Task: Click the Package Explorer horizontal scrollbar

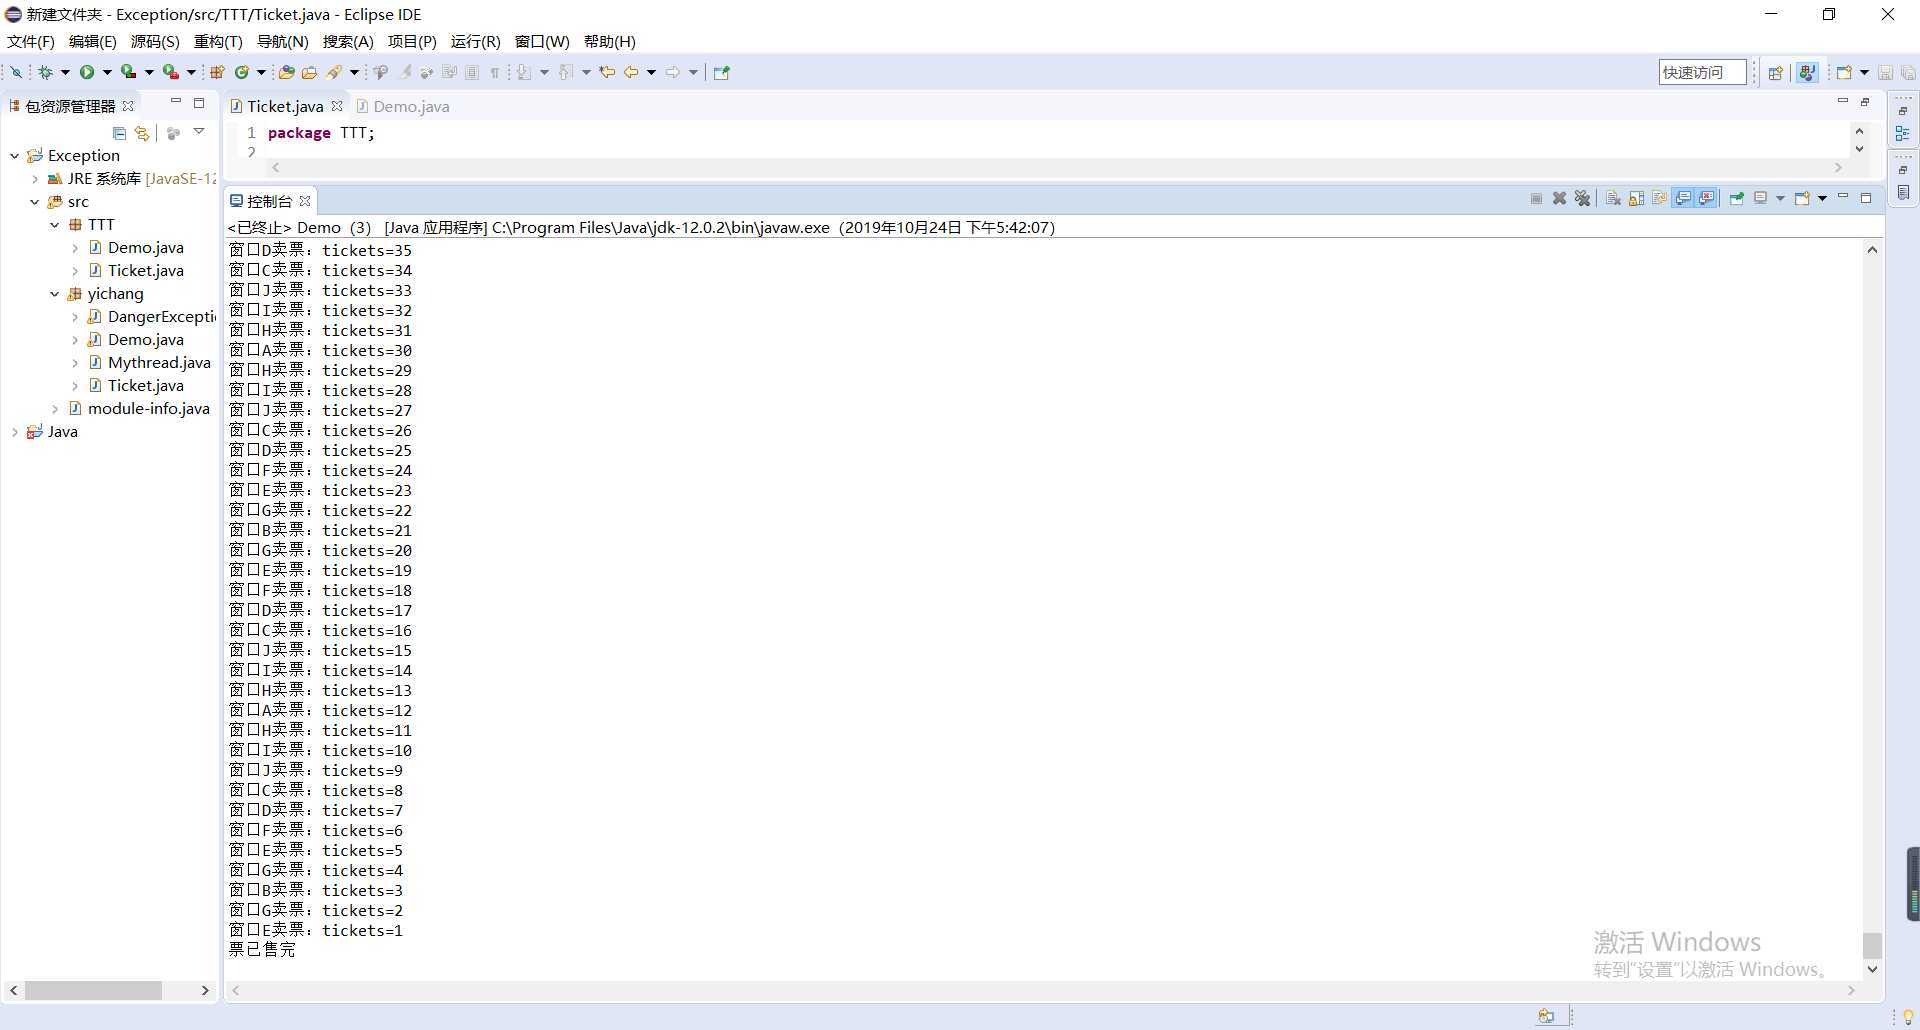Action: click(94, 990)
